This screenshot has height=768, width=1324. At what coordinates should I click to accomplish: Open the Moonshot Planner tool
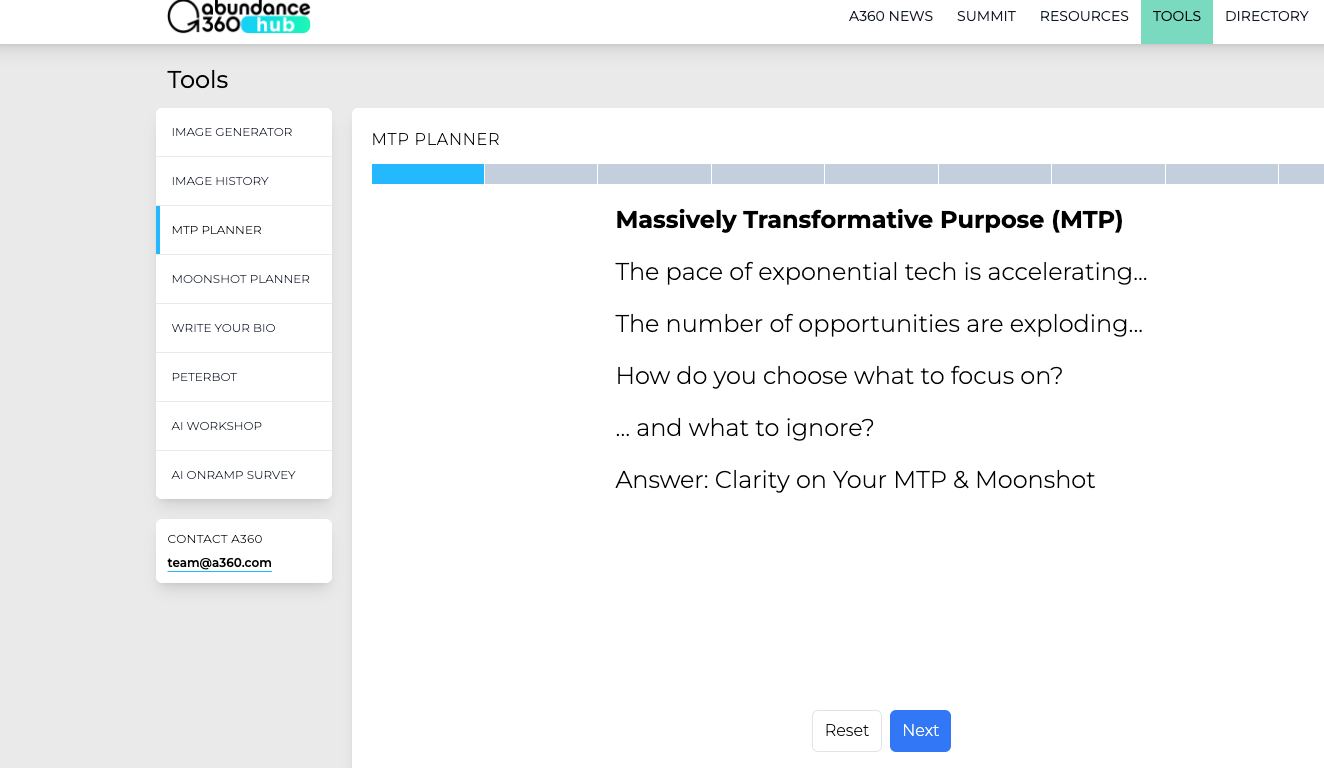(241, 279)
